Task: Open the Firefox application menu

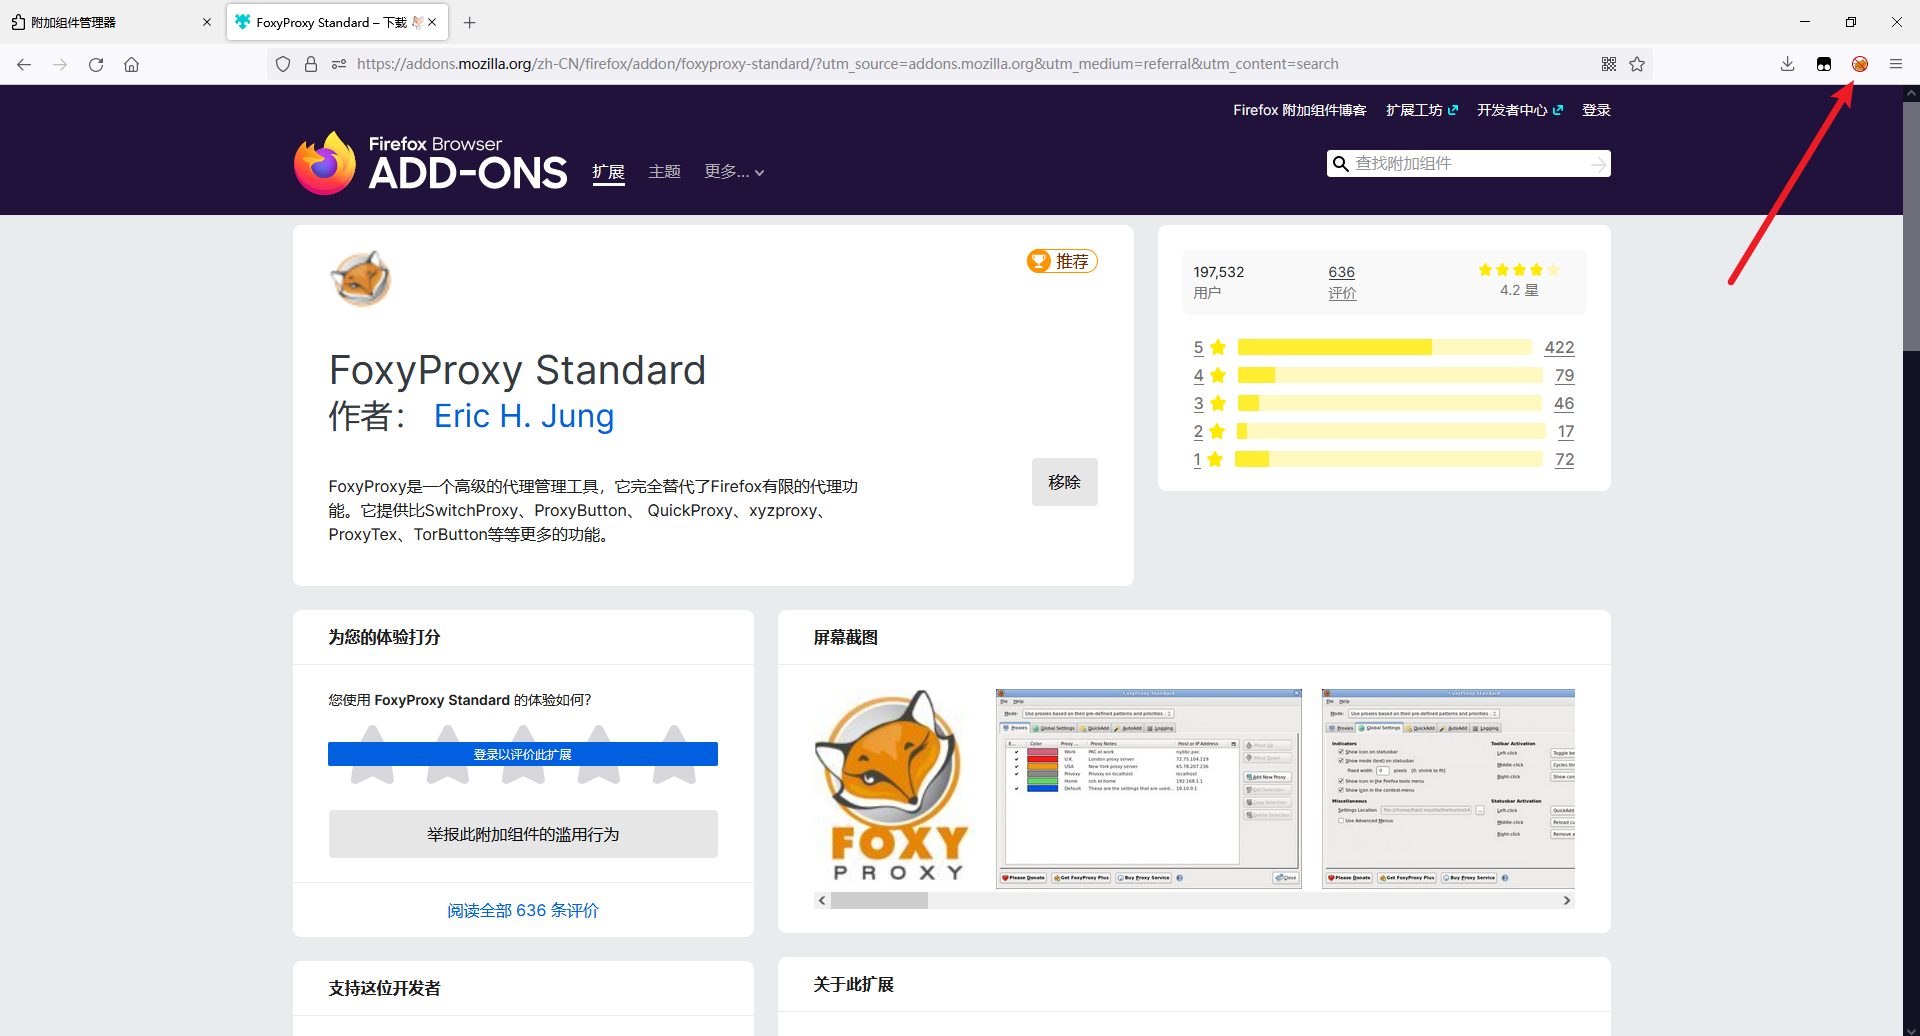Action: pyautogui.click(x=1896, y=64)
